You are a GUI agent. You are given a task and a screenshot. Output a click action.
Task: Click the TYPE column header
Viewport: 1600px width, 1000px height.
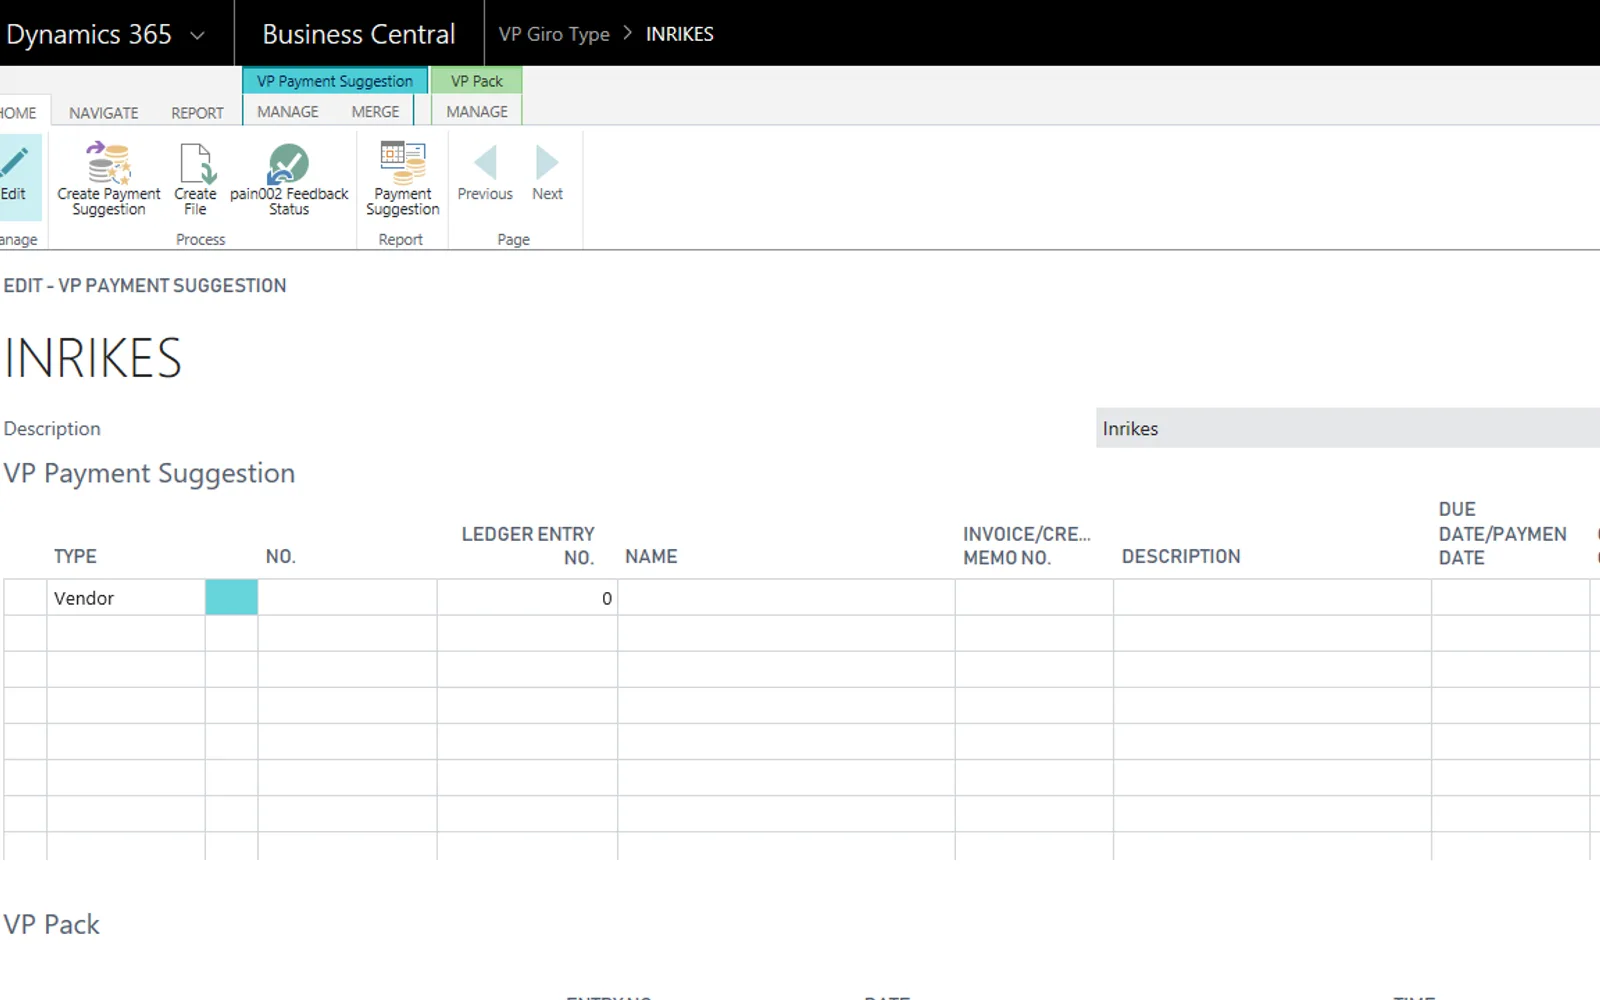(x=75, y=556)
